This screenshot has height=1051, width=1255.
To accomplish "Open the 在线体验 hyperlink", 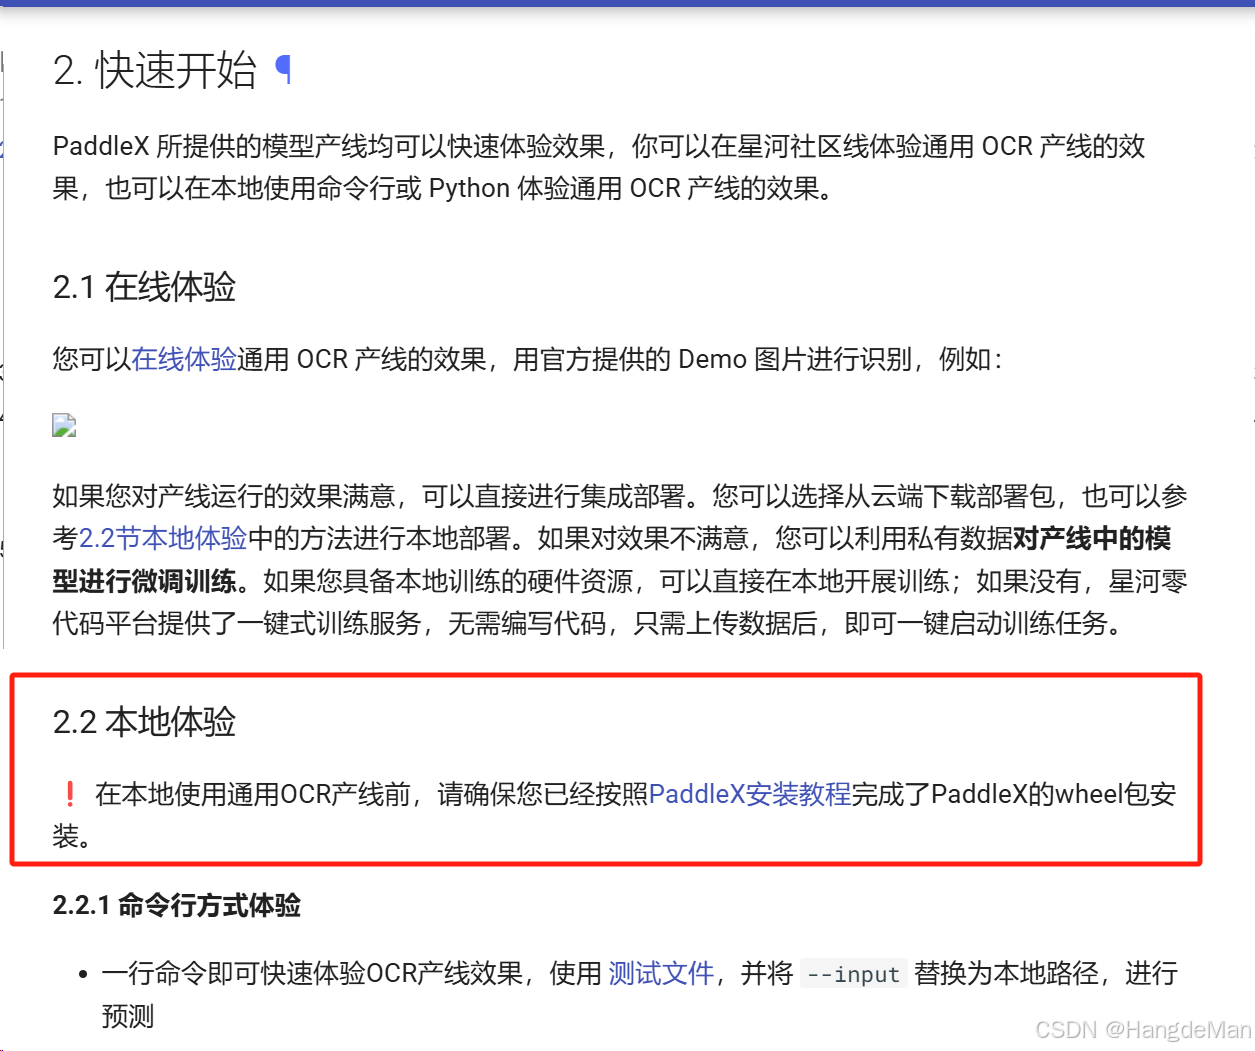I will (184, 359).
